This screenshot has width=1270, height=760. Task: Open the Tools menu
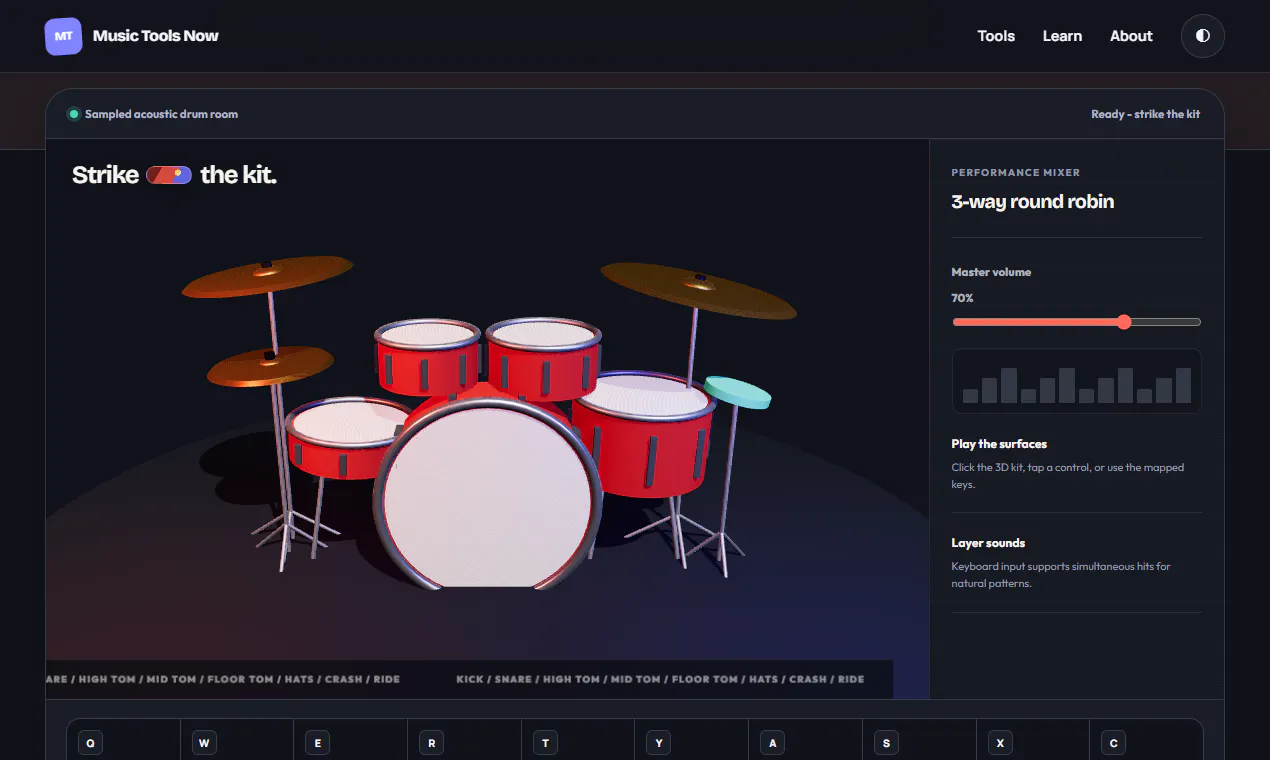[996, 36]
